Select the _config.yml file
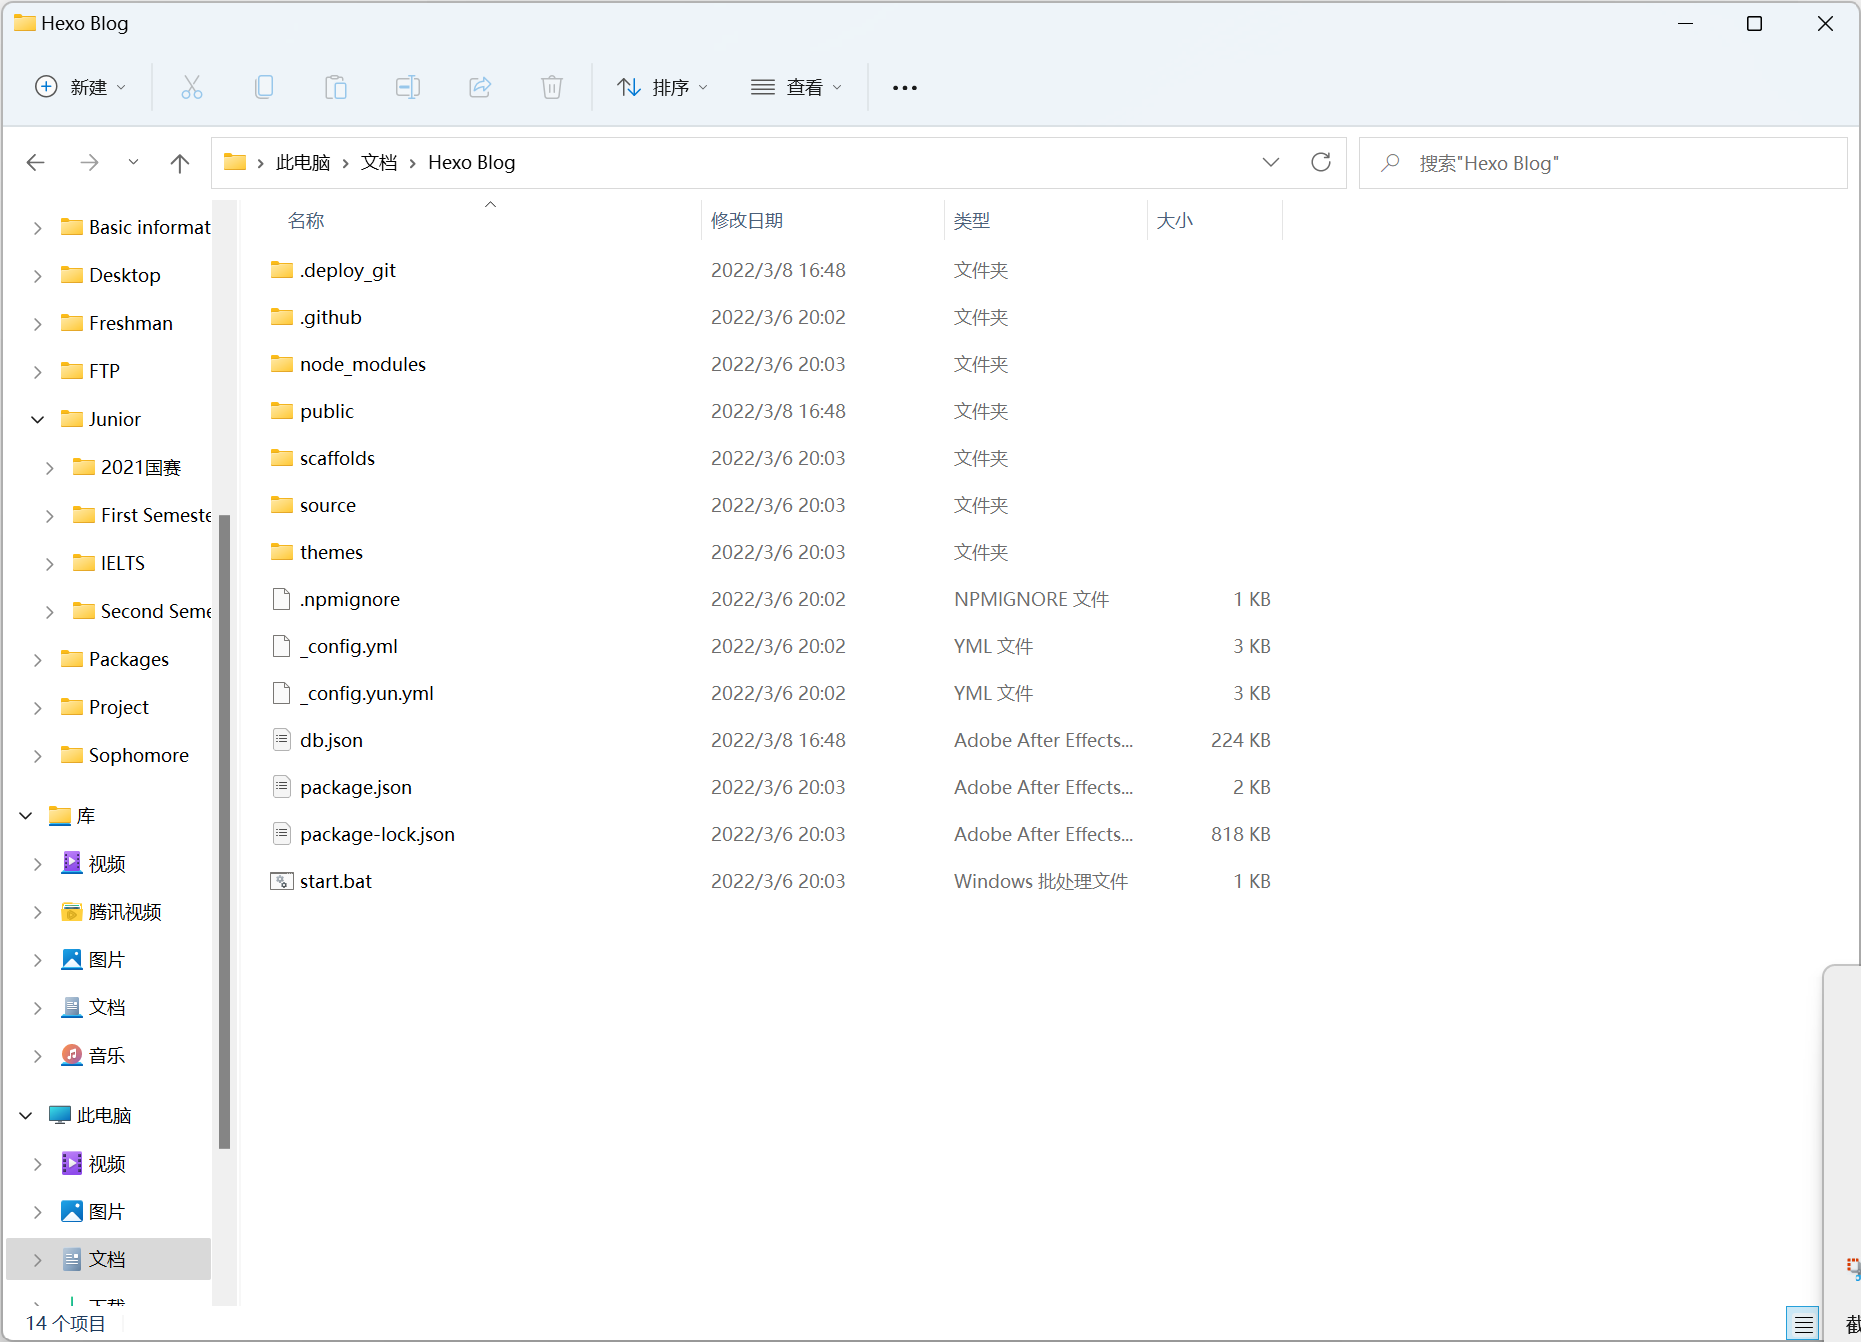Screen dimensions: 1861x1342 point(353,647)
